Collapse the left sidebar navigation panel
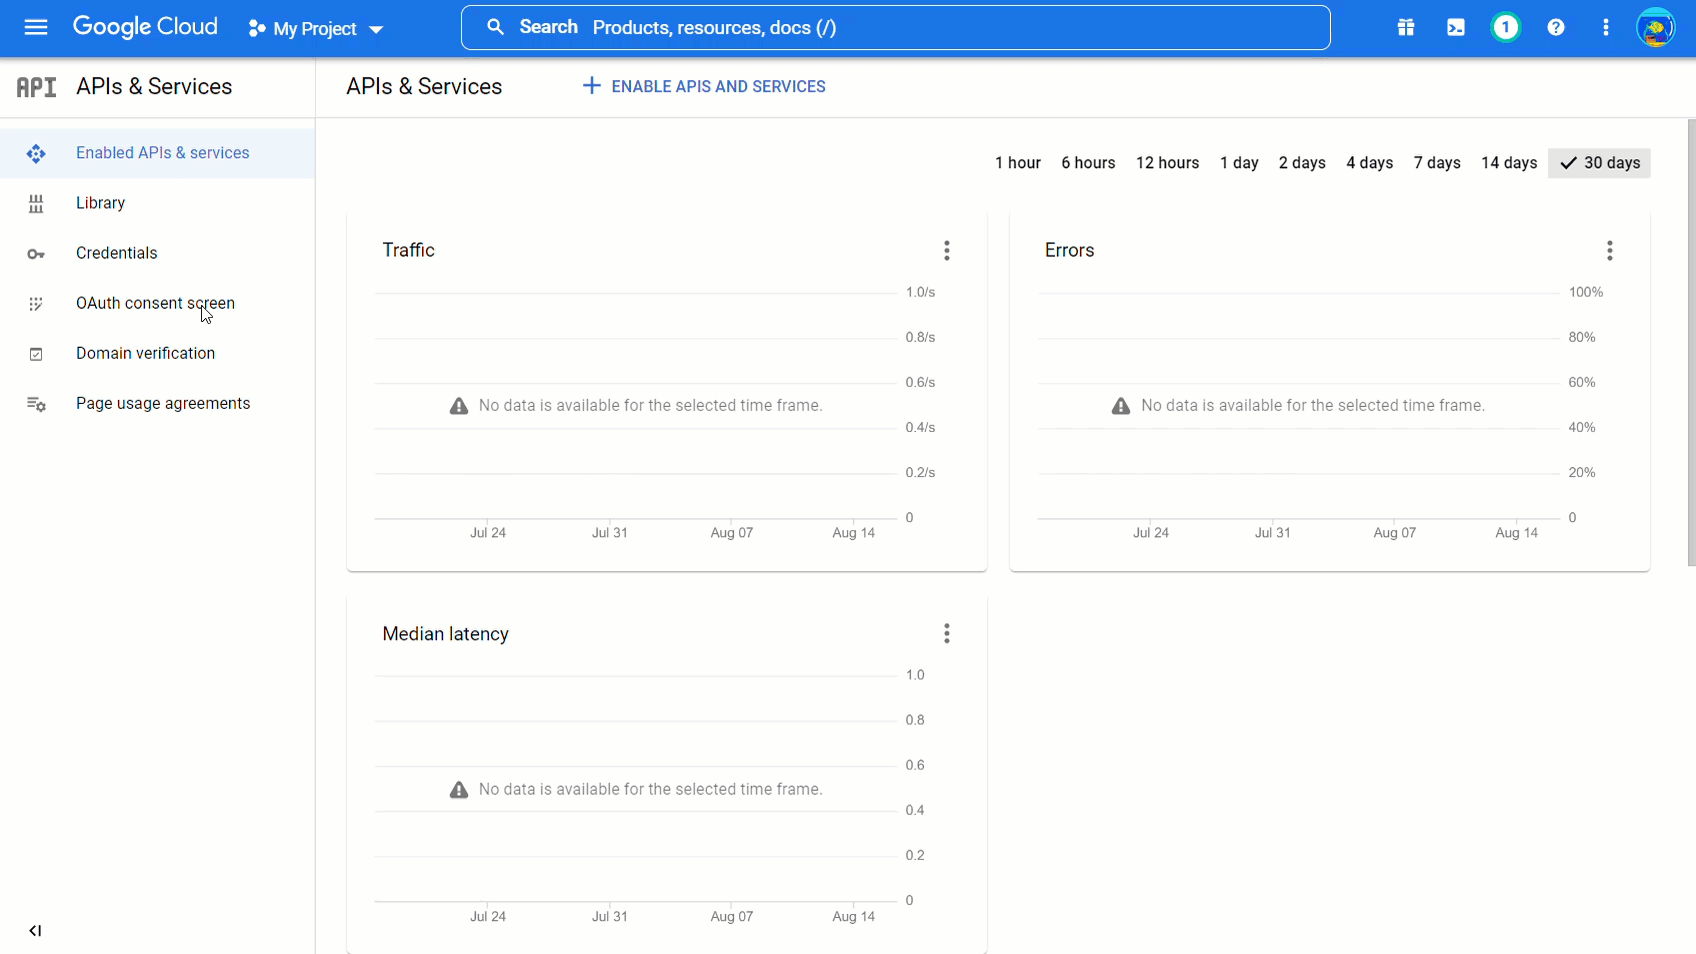 35,930
